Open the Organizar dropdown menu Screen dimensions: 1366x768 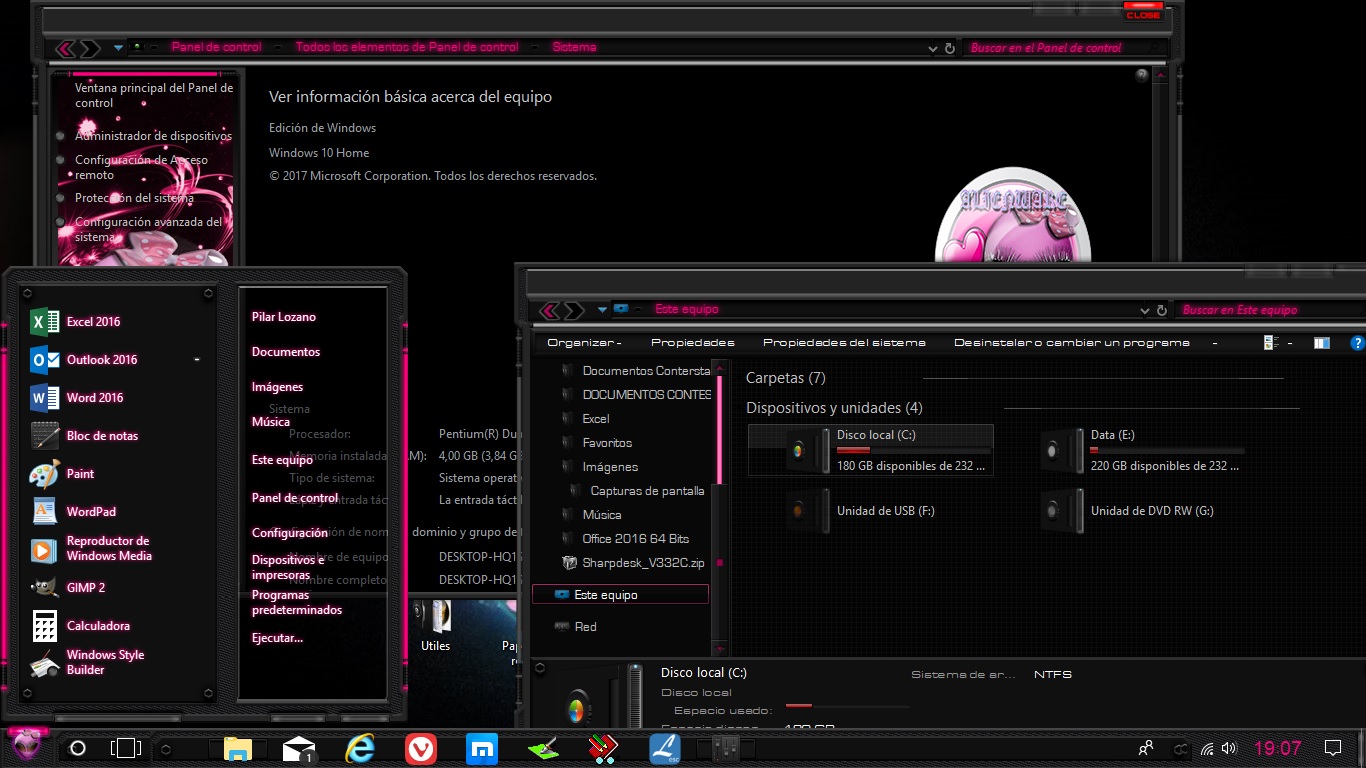584,343
